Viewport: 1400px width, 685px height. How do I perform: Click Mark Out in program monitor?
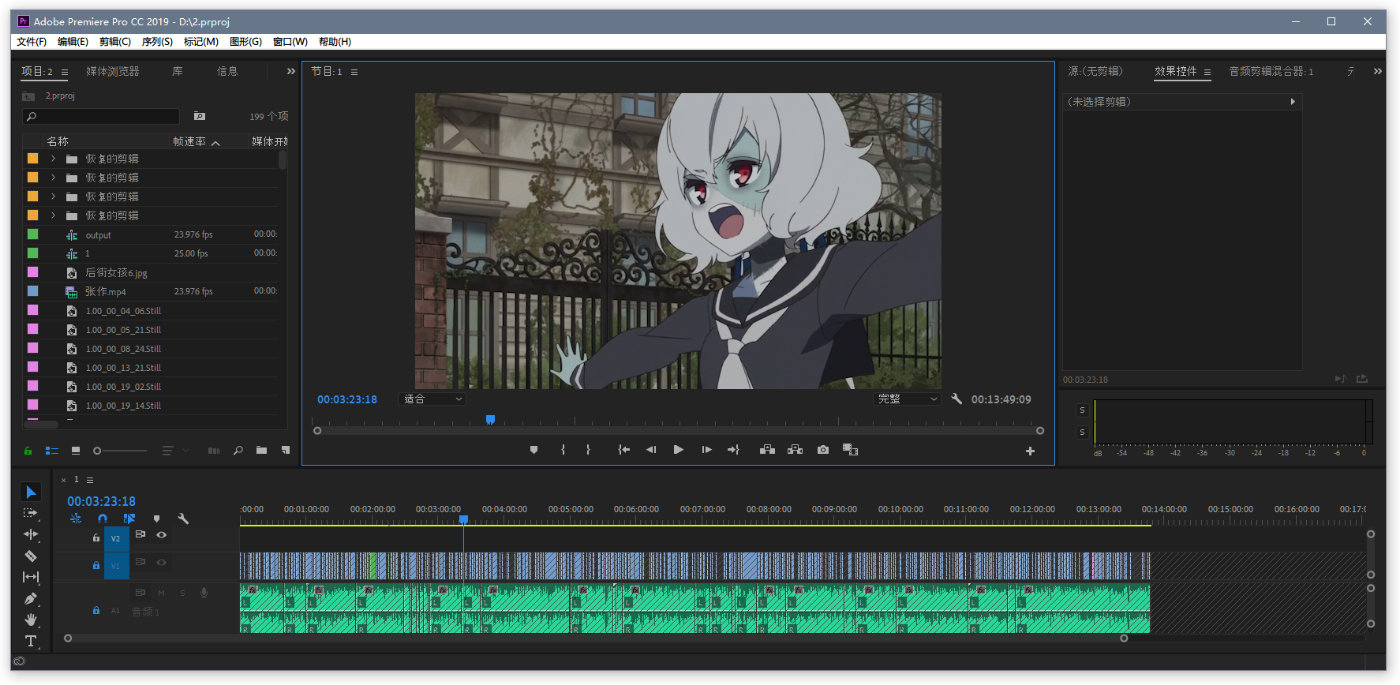click(x=588, y=450)
